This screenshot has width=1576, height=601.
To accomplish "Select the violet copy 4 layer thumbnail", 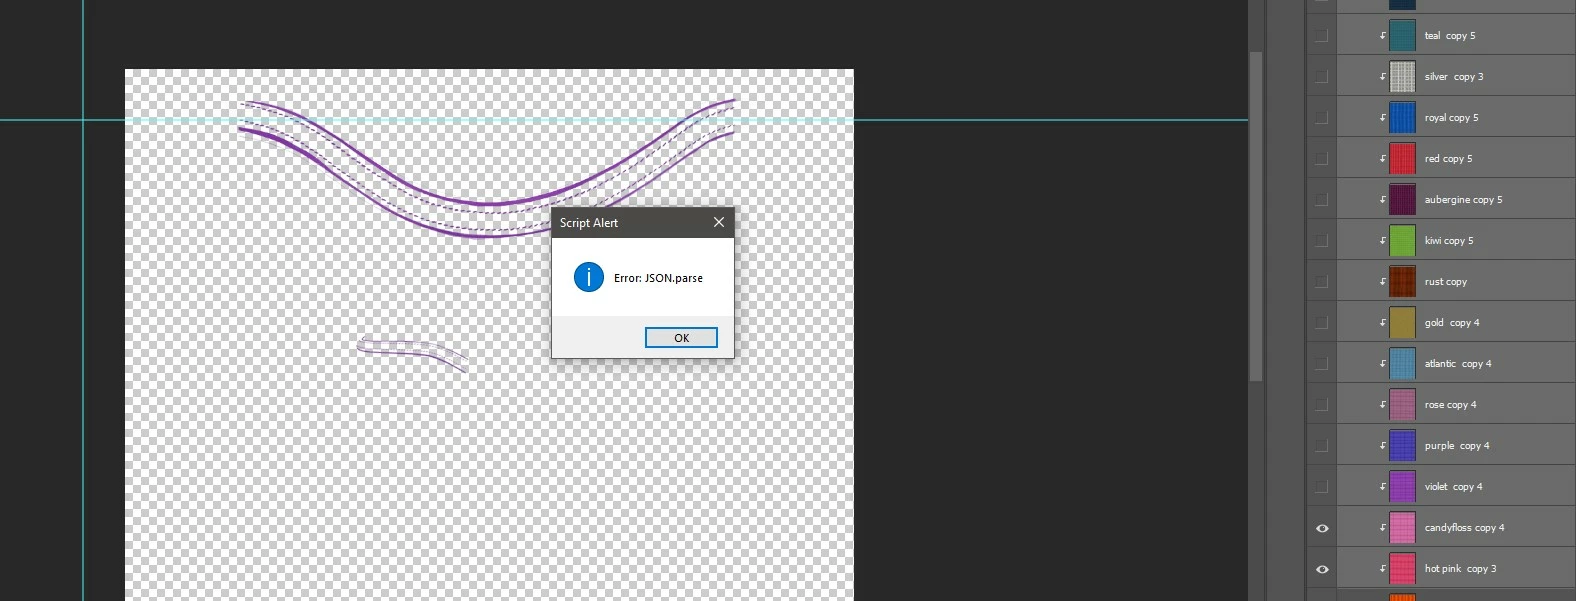I will [1402, 486].
